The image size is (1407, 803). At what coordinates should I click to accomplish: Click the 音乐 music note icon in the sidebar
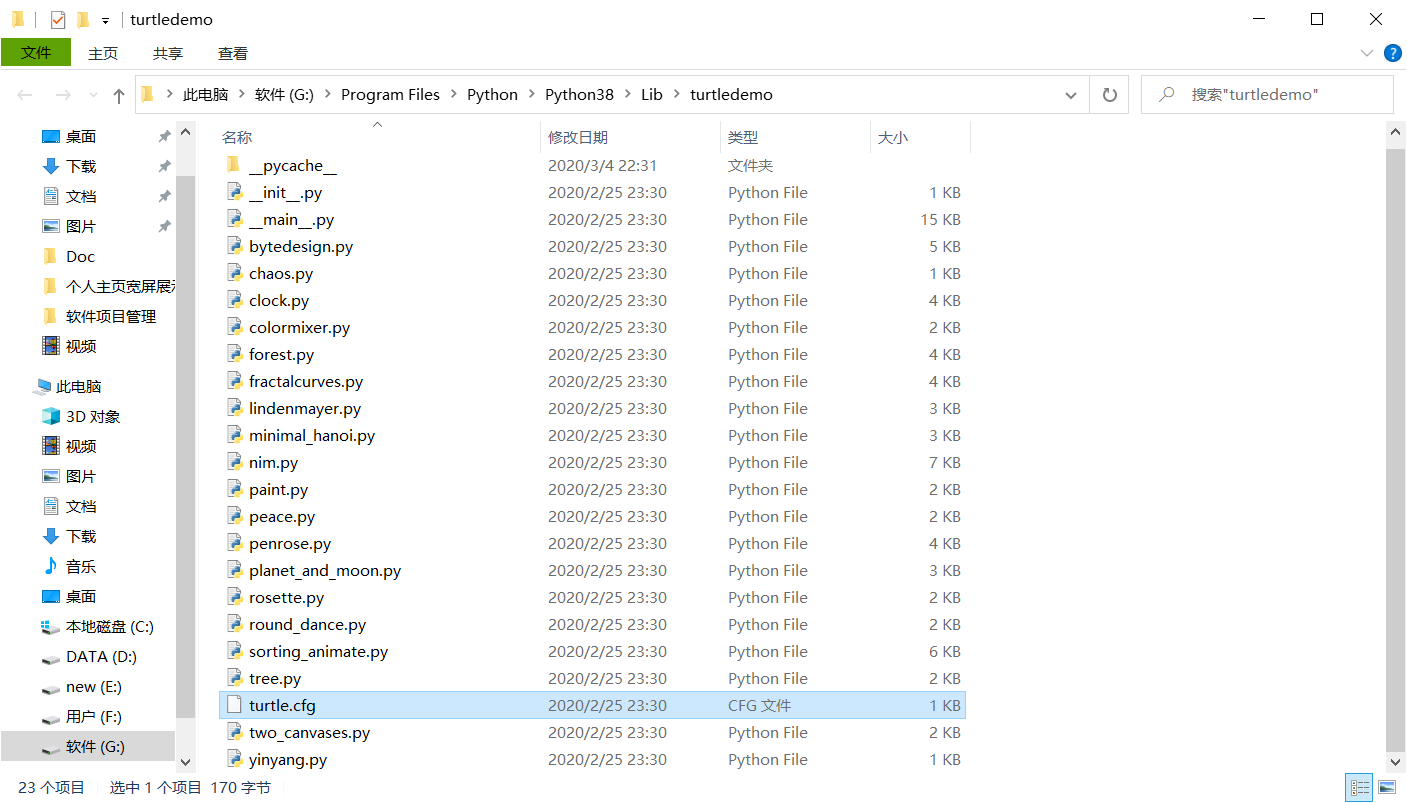point(50,566)
